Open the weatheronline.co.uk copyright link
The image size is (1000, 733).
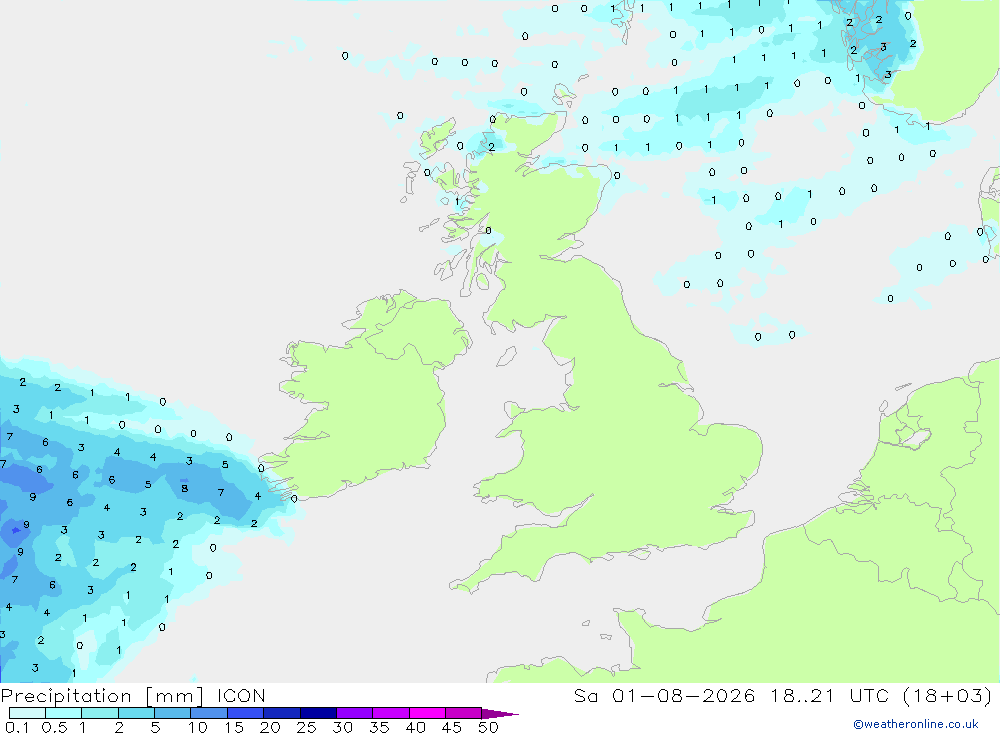[916, 724]
